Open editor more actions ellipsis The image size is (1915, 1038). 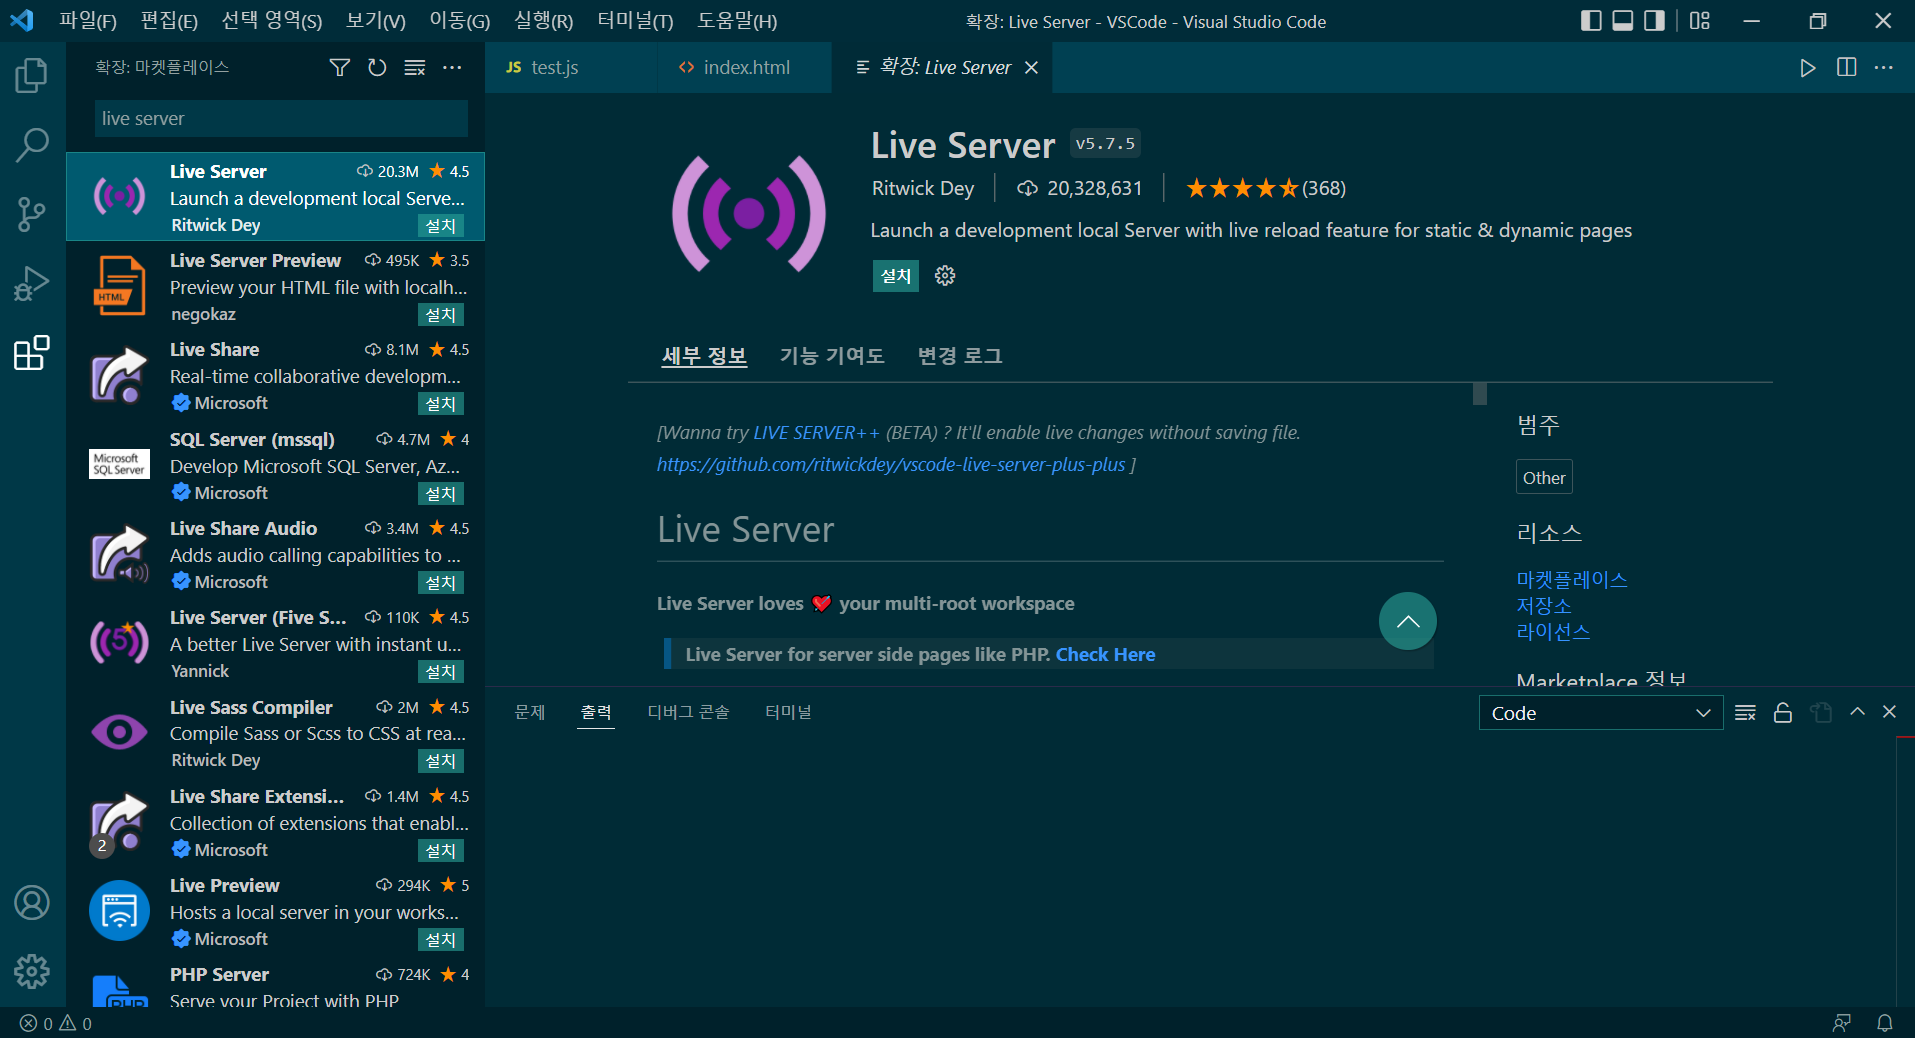(x=1884, y=67)
